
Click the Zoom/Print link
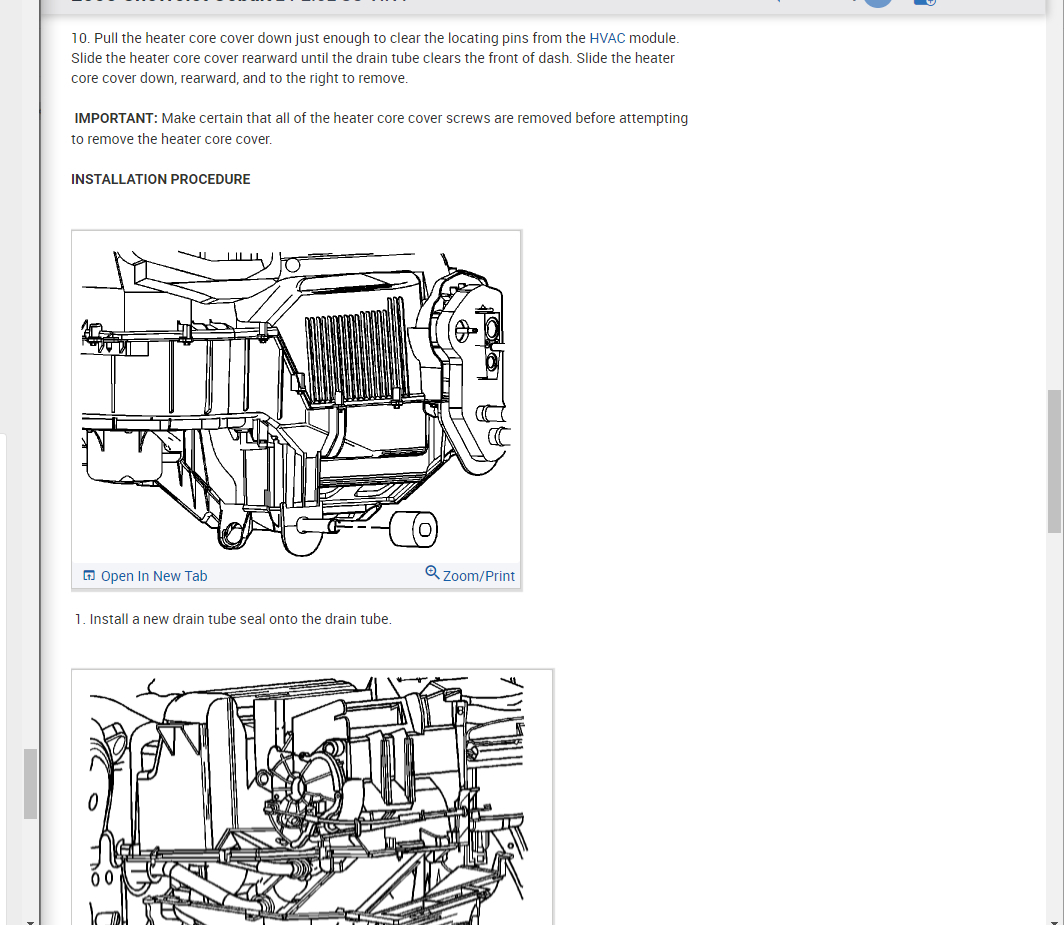pos(478,576)
